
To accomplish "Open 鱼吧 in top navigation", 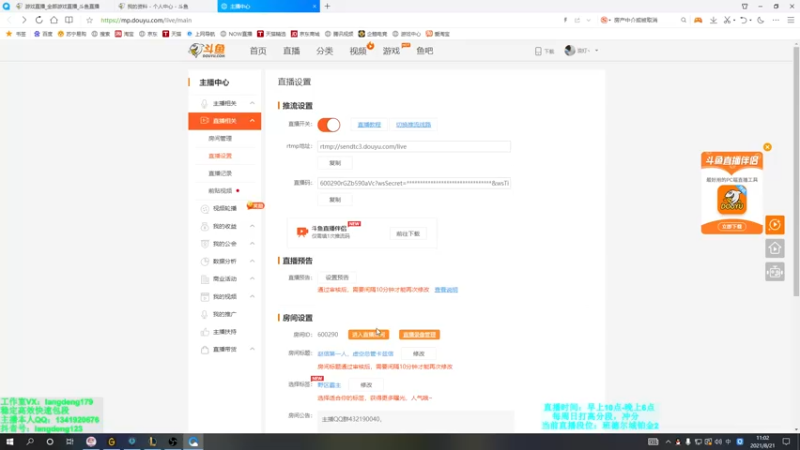I will coord(424,51).
